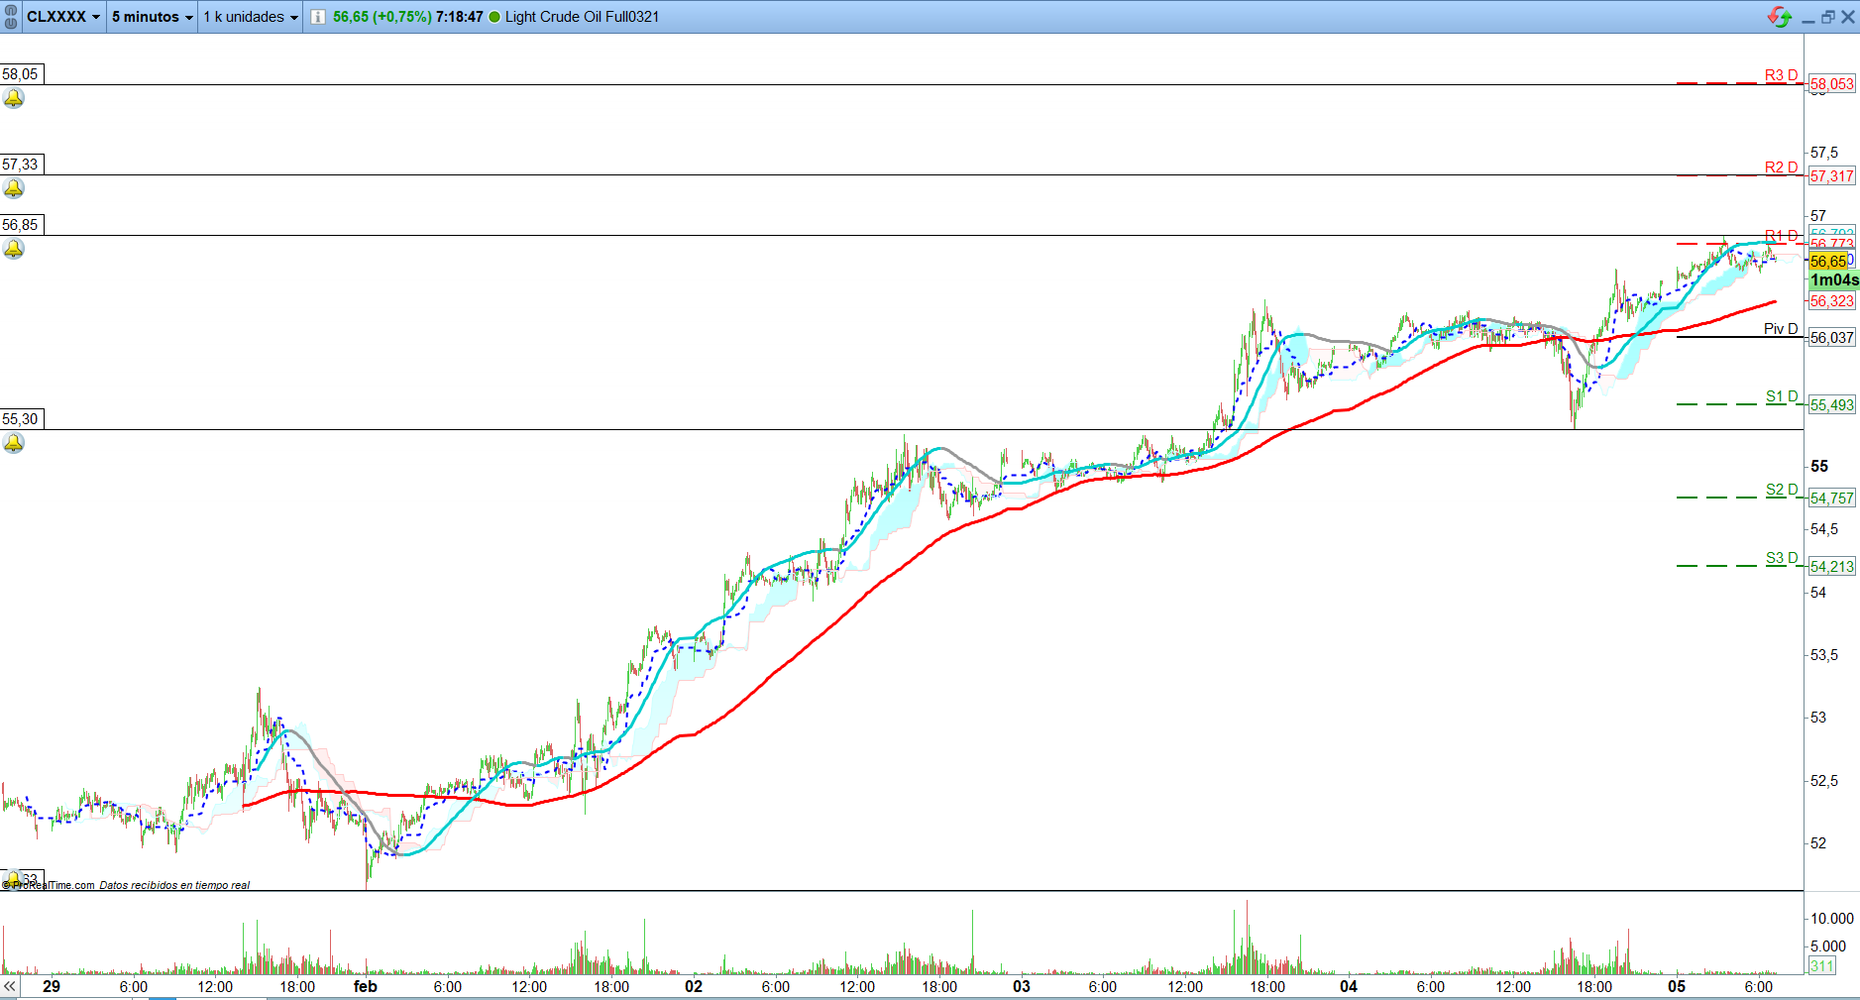Click the 7:18:47 clock text
The height and width of the screenshot is (1000, 1860).
[459, 17]
